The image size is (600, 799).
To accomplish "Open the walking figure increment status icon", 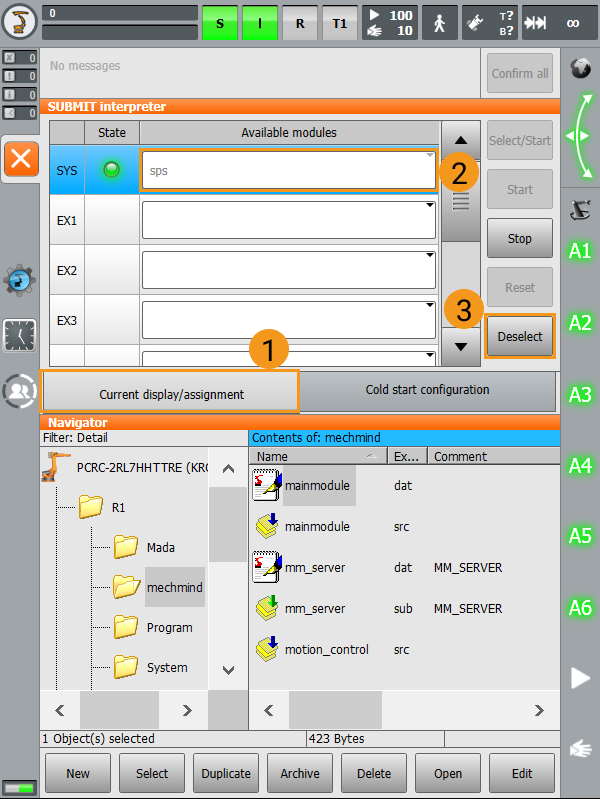I will 438,22.
